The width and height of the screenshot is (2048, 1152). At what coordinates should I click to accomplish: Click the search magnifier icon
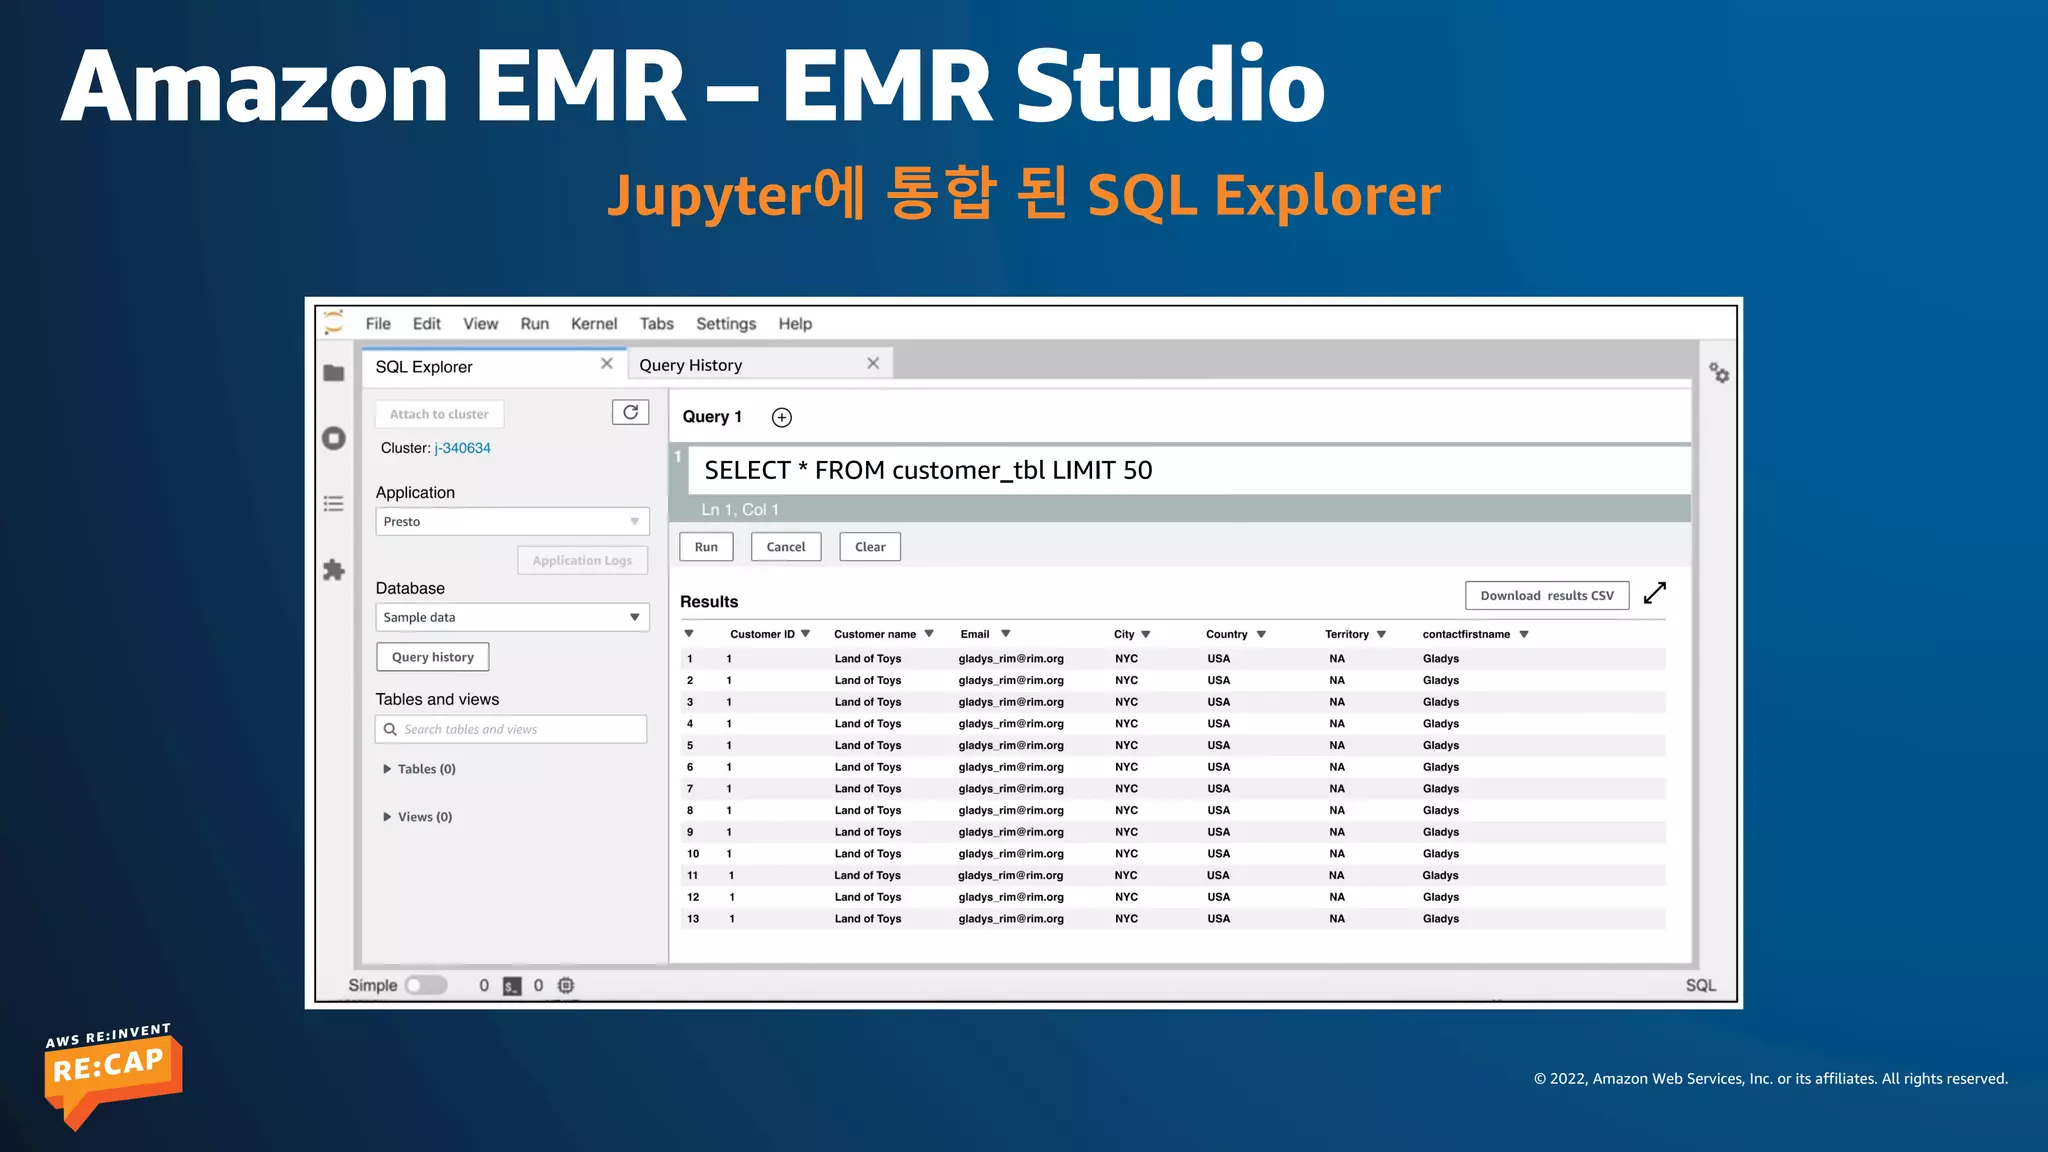click(x=390, y=729)
